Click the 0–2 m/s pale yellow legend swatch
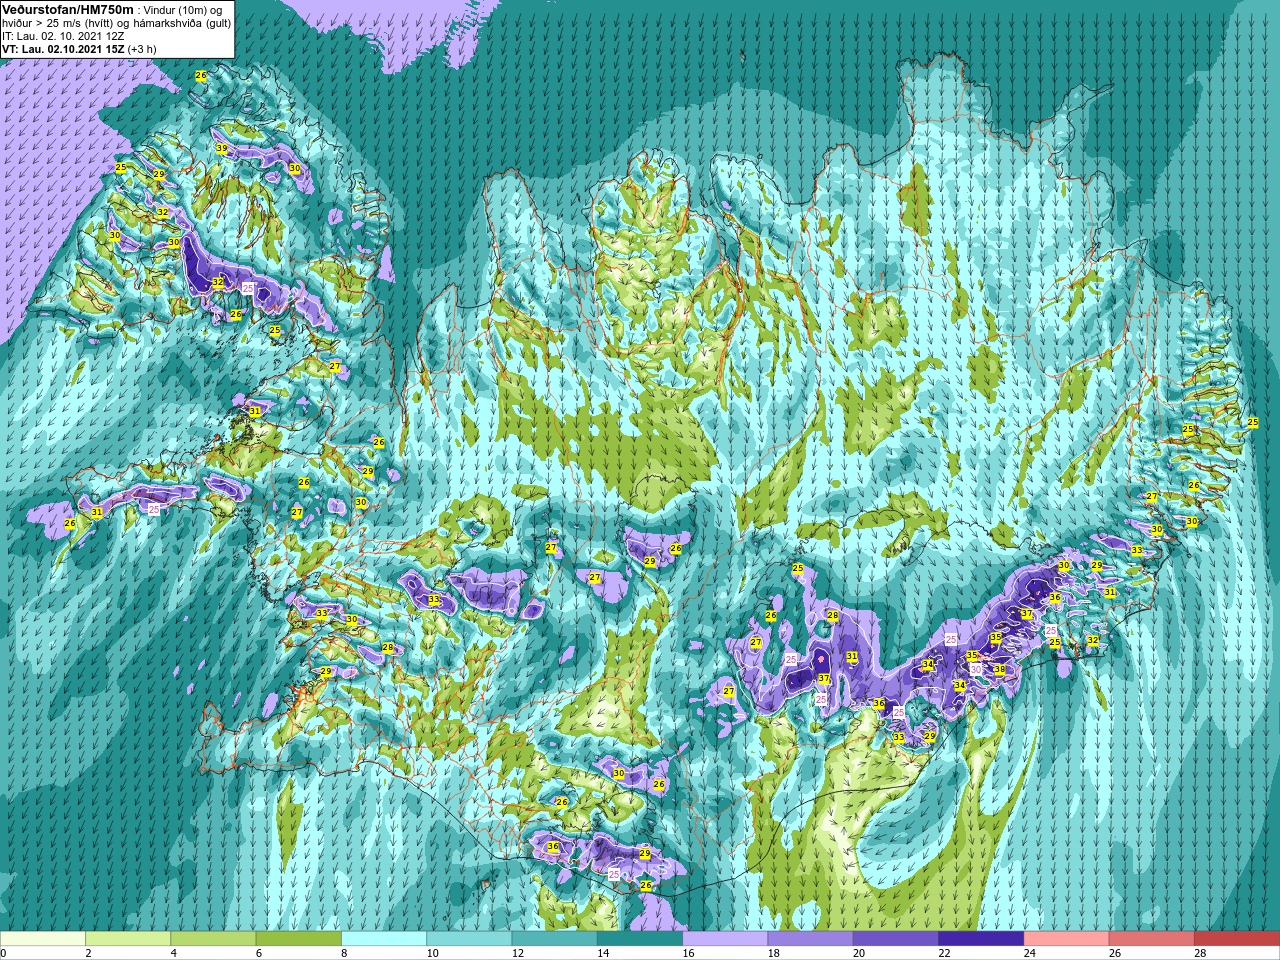Screen dimensions: 1280x960 point(43,939)
